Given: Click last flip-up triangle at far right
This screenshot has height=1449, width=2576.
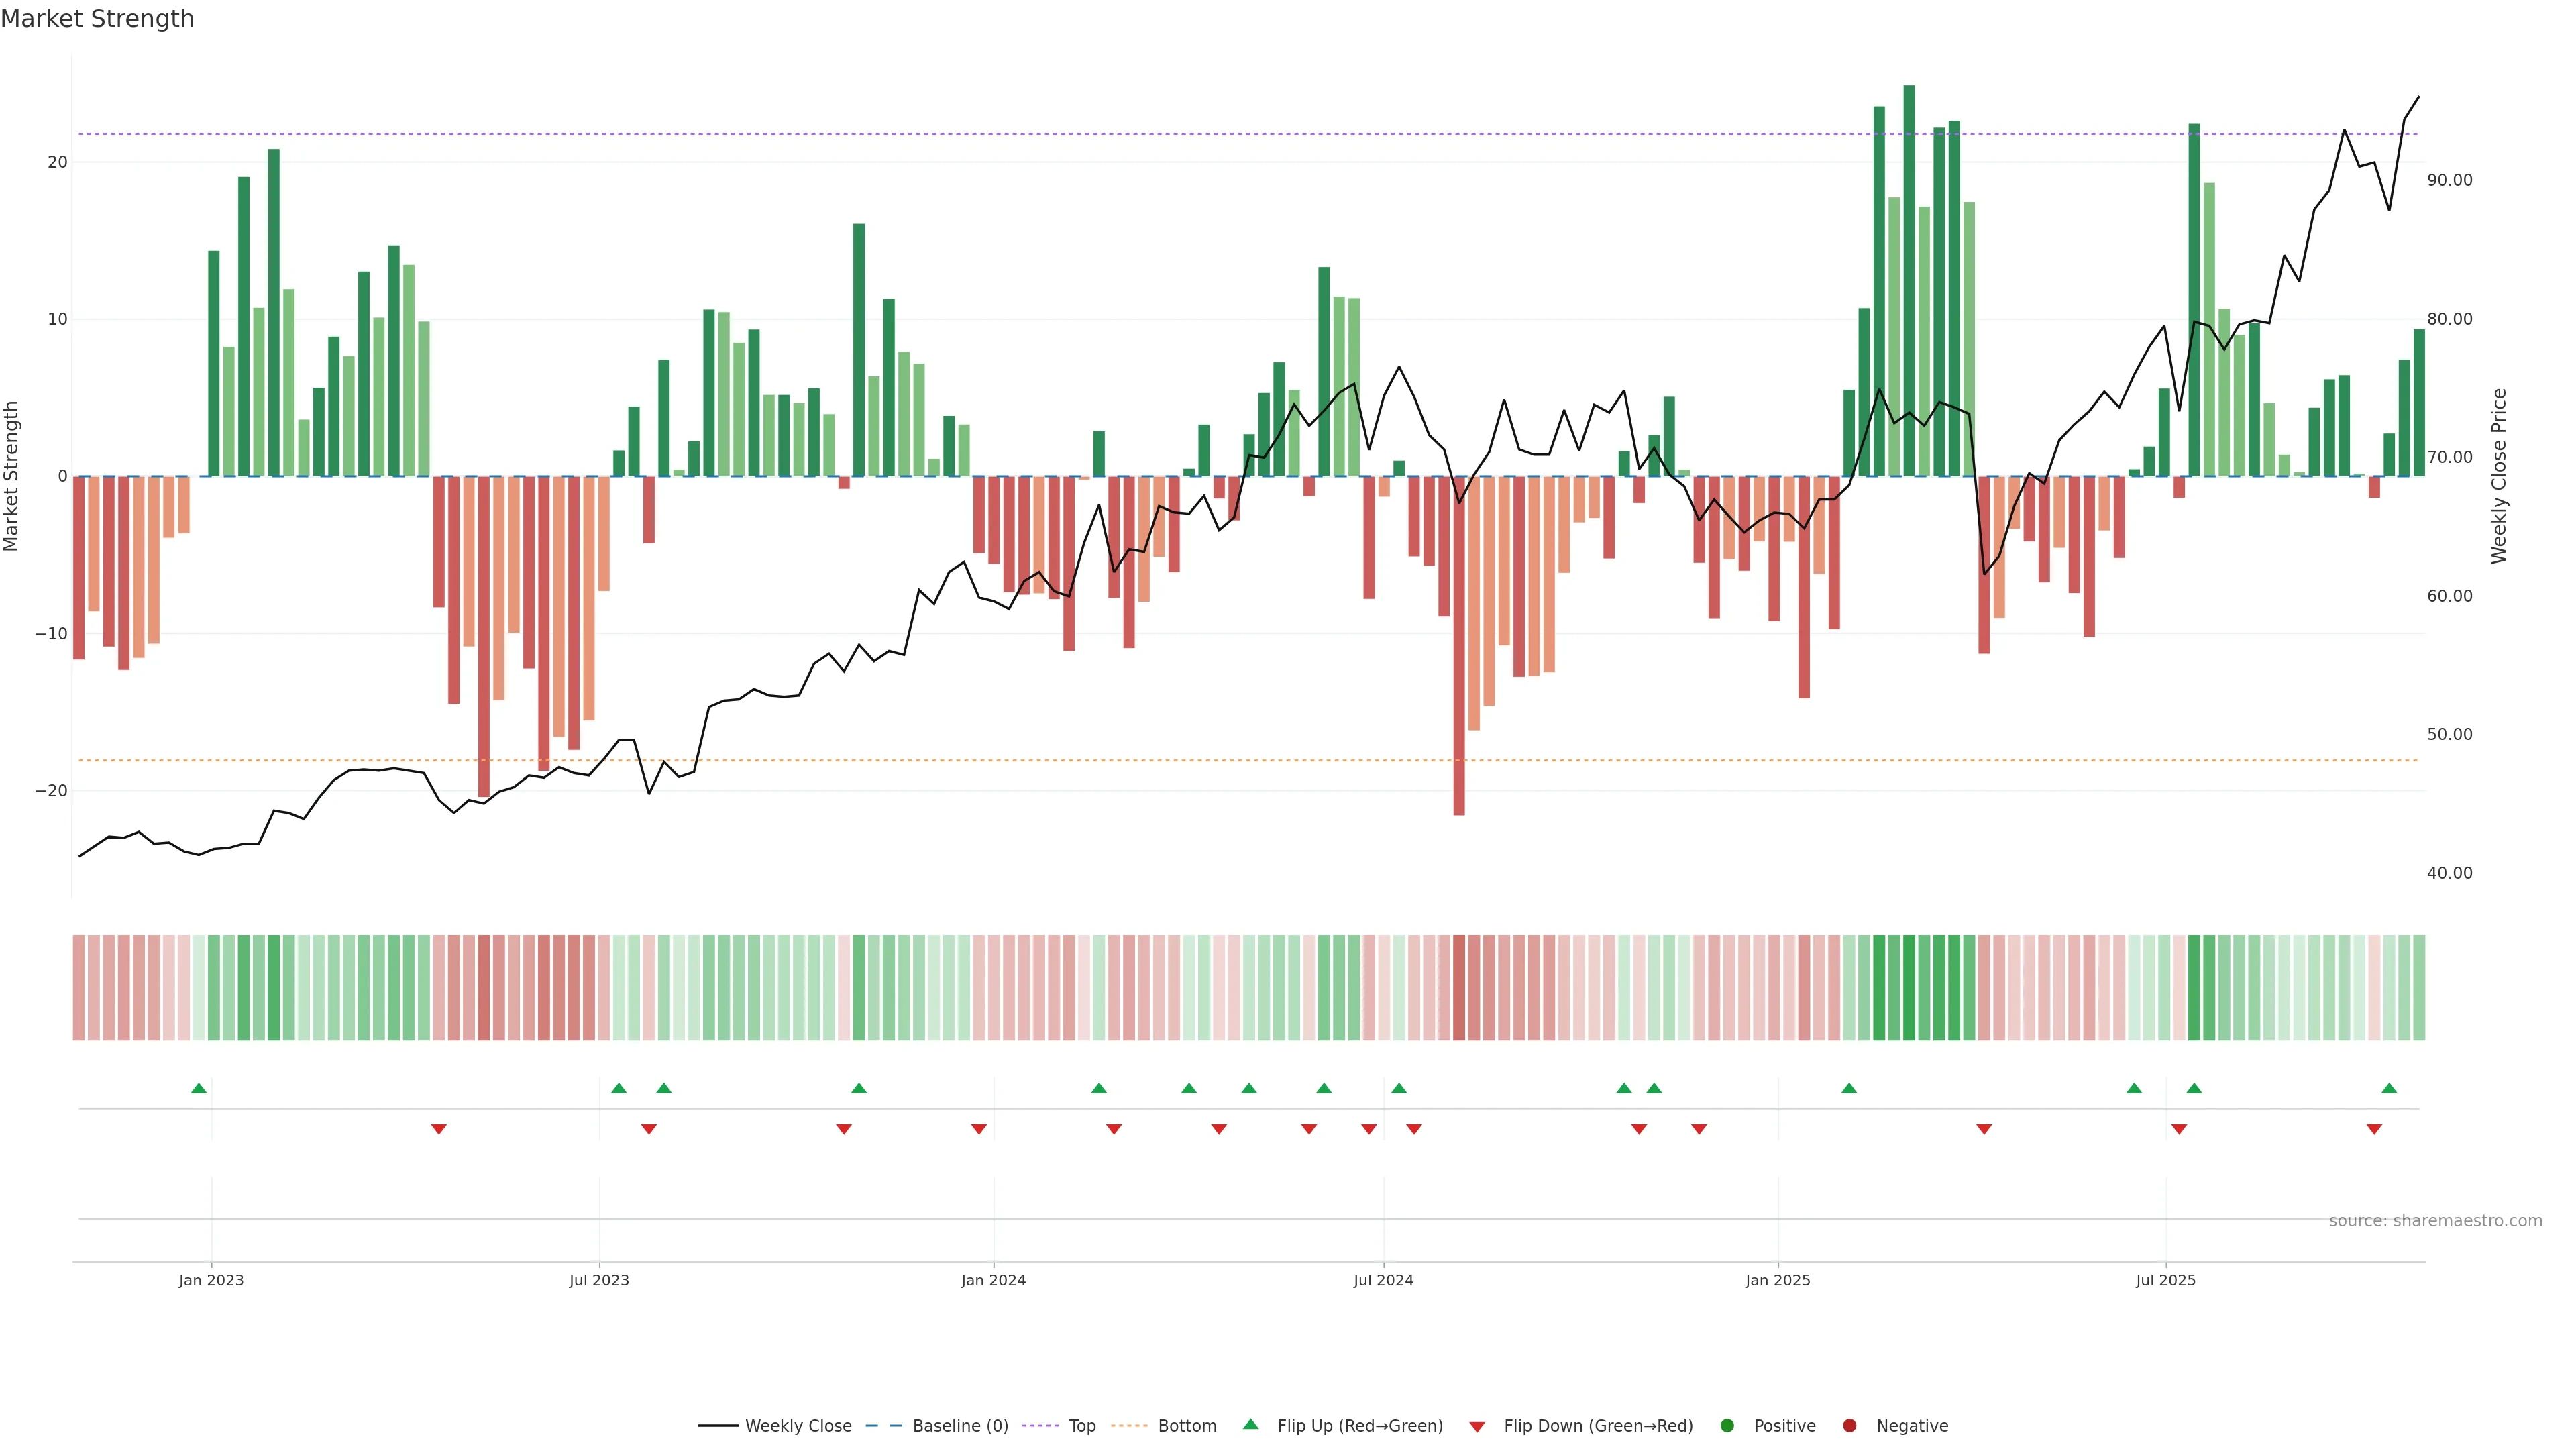Looking at the screenshot, I should tap(2389, 1088).
